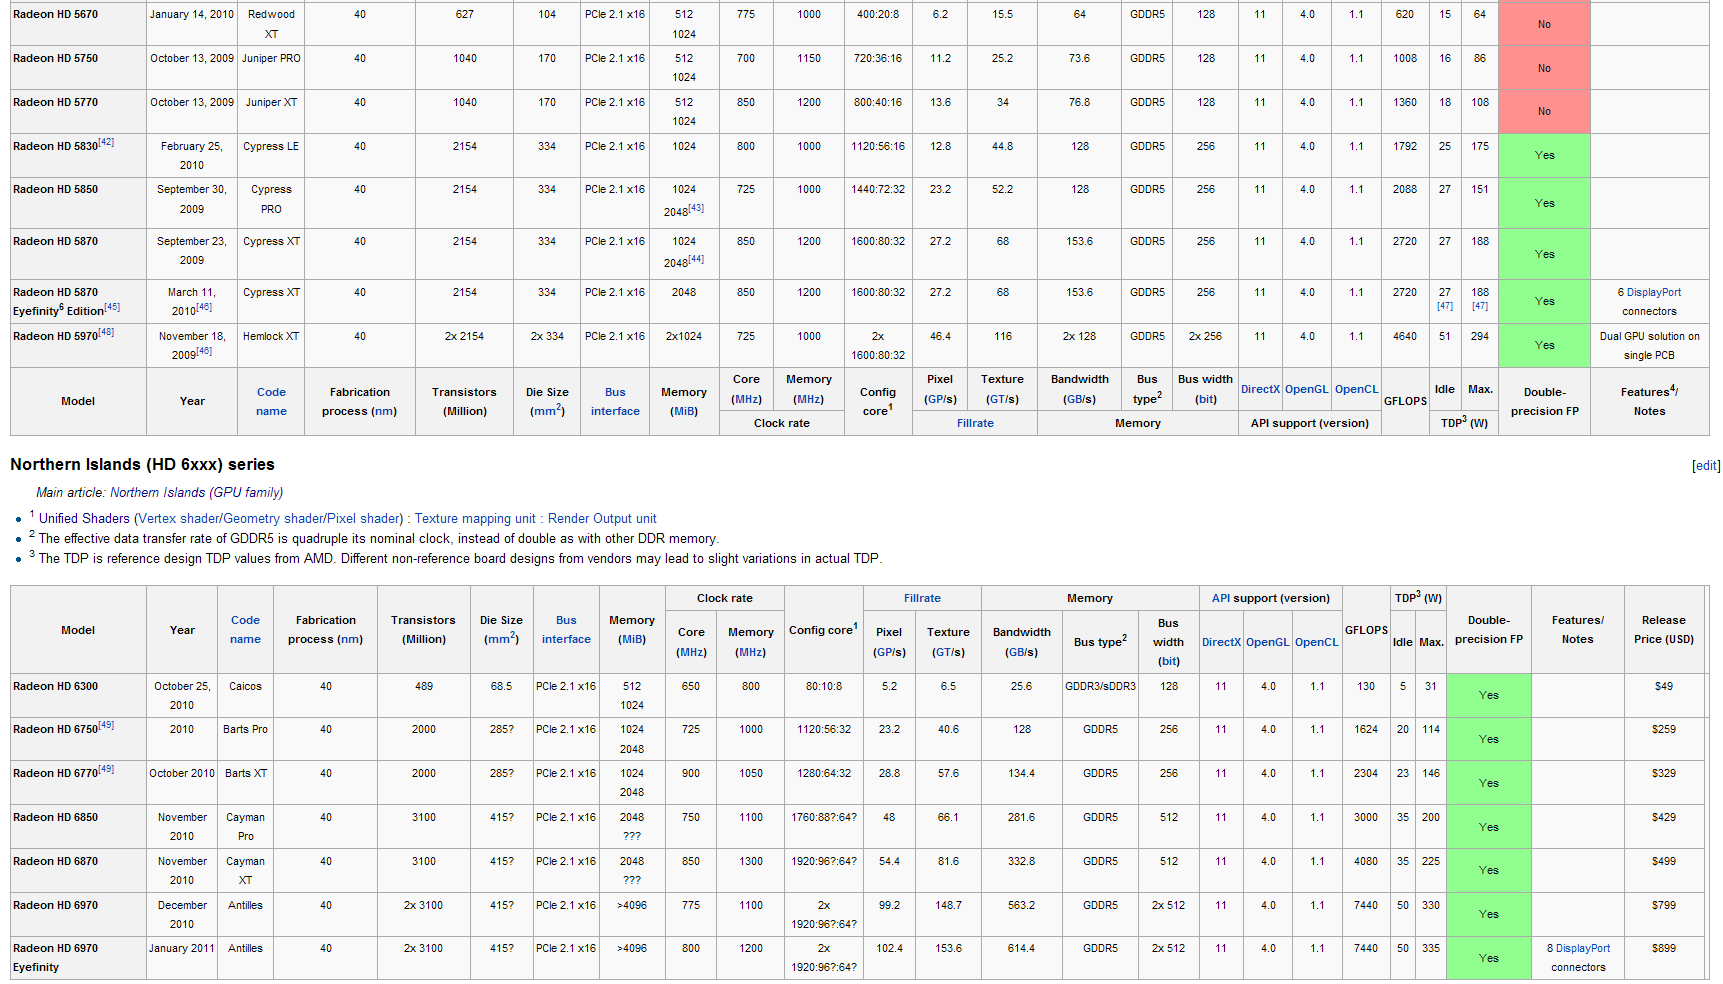Click the DirectX header link in upper table
The width and height of the screenshot is (1723, 984).
(1260, 389)
